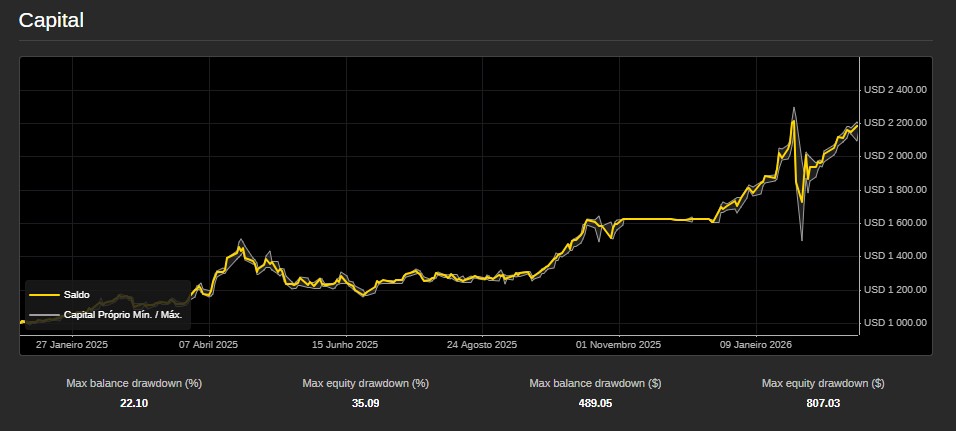Click the 09 Janeiro 2026 date marker

(756, 345)
